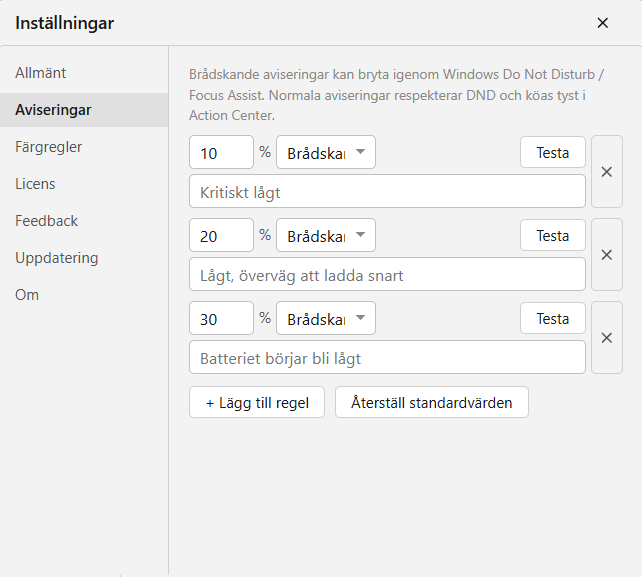Remove the 10% notification rule

pyautogui.click(x=607, y=172)
